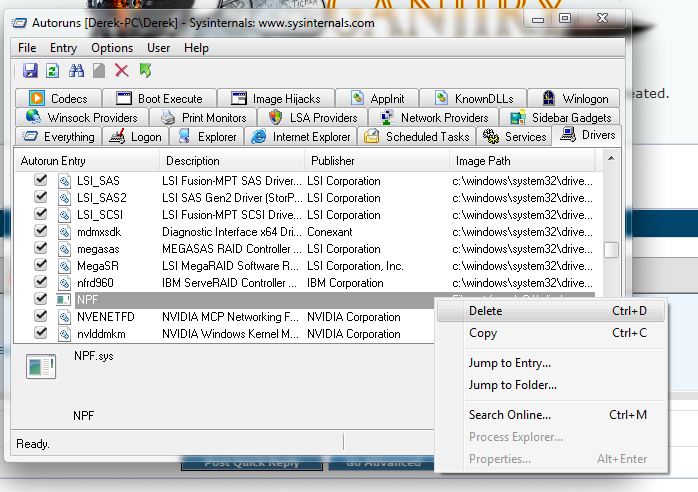Switch to the Logon tab

[x=135, y=137]
